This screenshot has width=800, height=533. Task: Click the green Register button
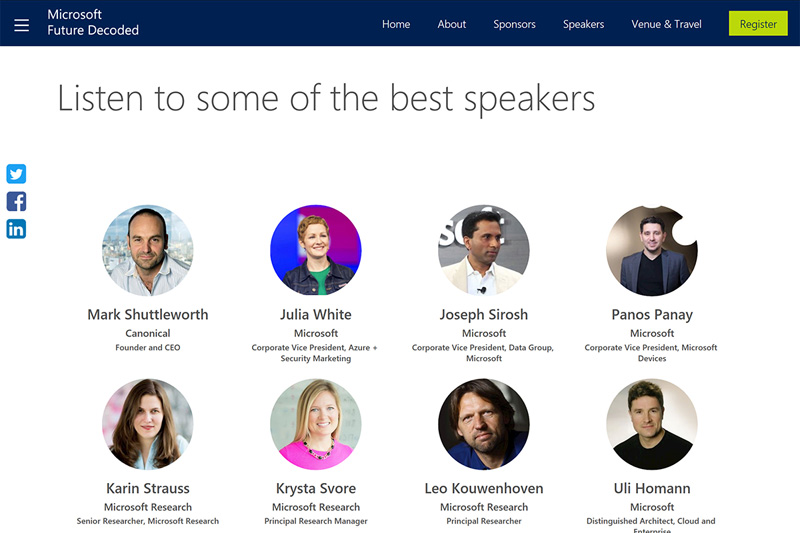coord(758,23)
